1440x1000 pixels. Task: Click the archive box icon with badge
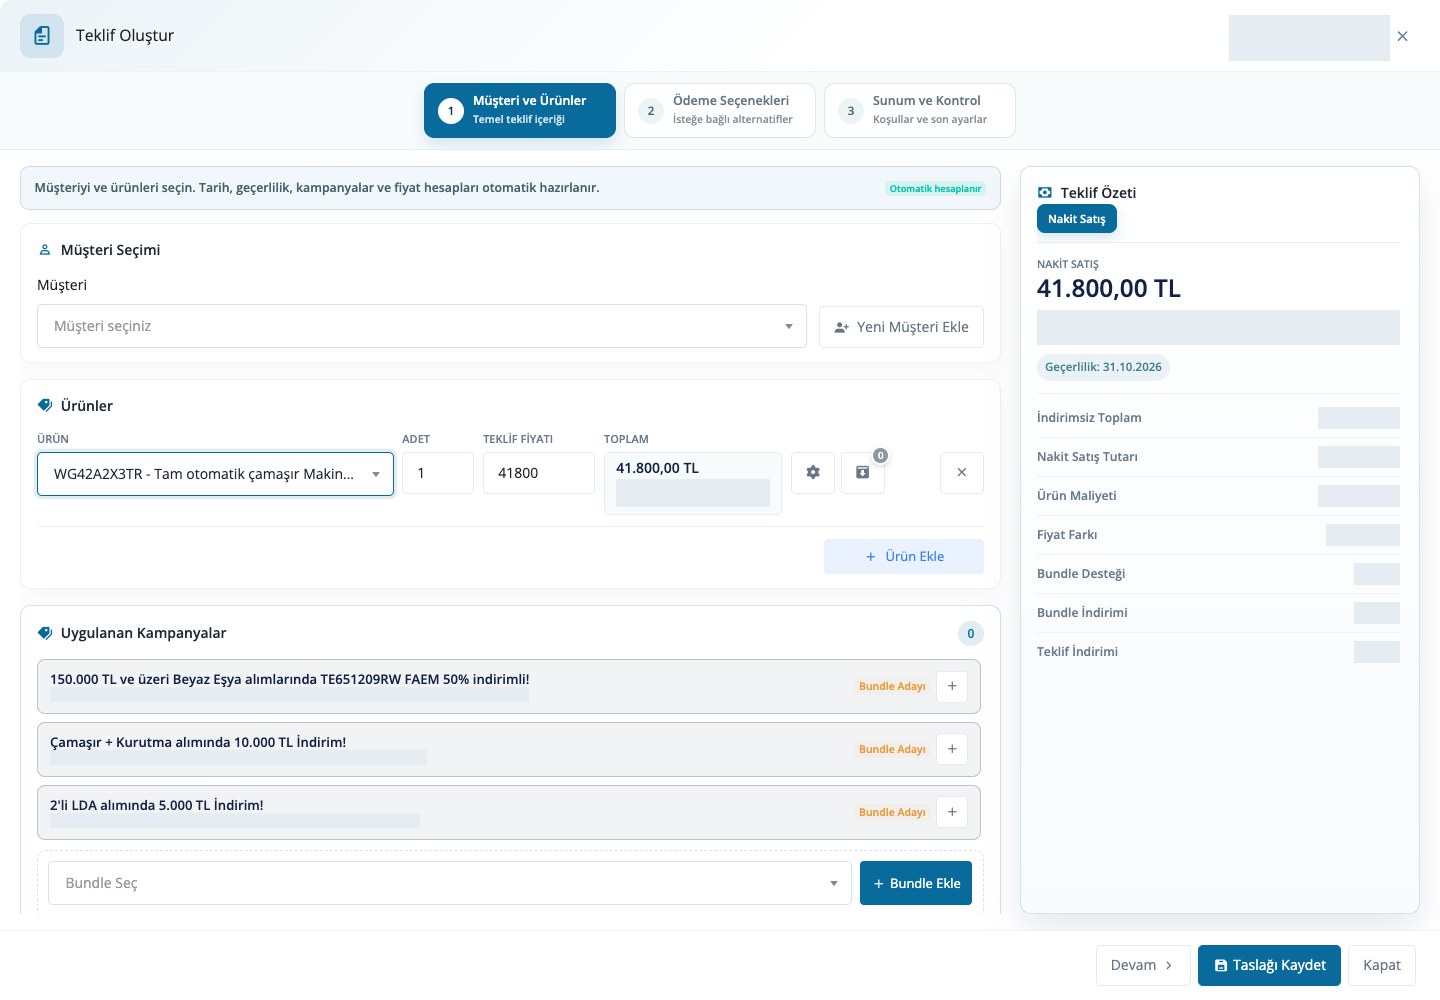tap(862, 473)
